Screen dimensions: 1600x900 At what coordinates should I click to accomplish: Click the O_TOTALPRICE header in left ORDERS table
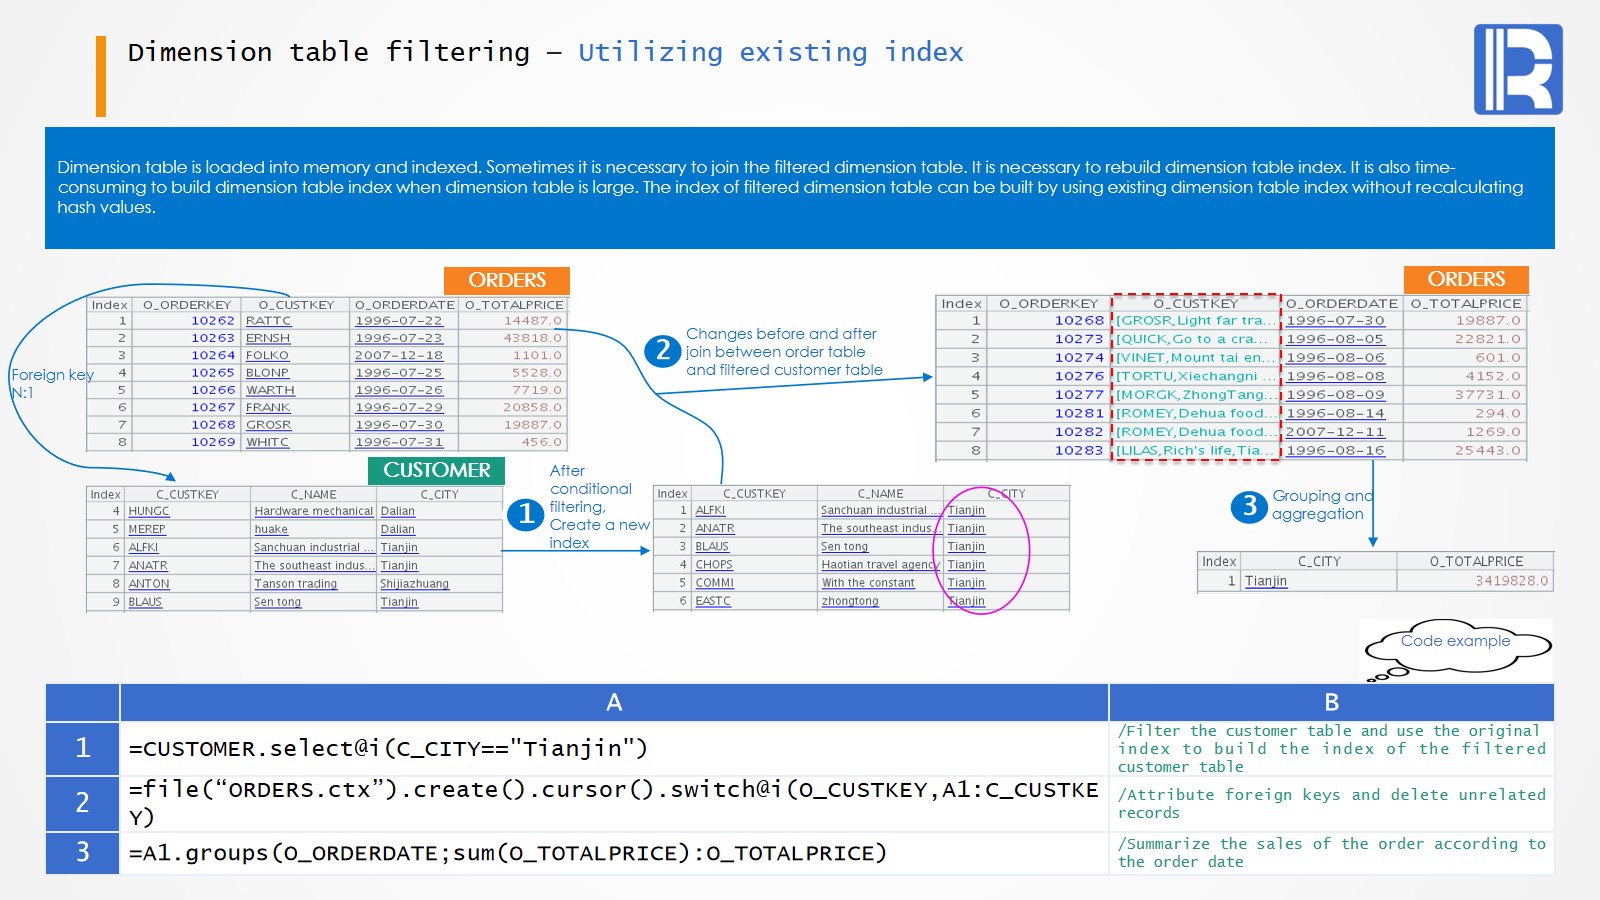(x=513, y=305)
